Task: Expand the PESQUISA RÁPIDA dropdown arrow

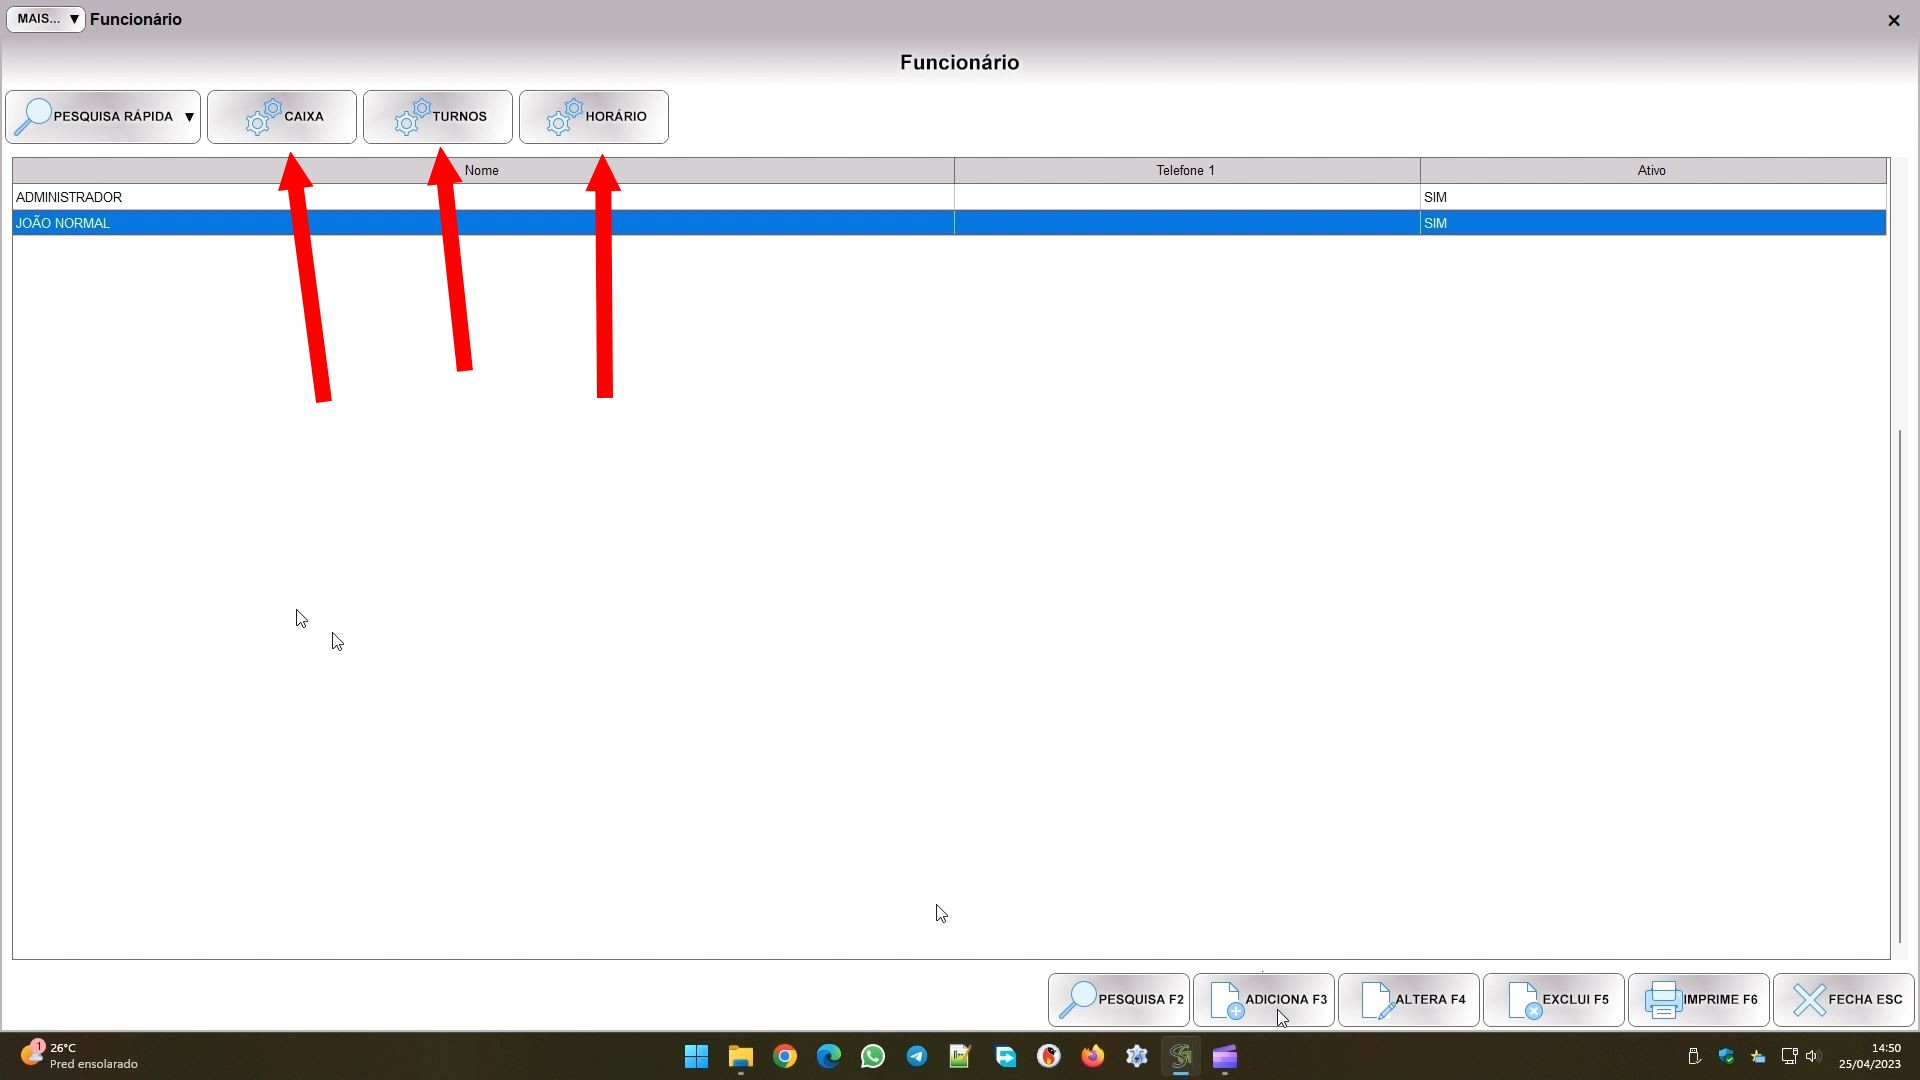Action: click(189, 117)
